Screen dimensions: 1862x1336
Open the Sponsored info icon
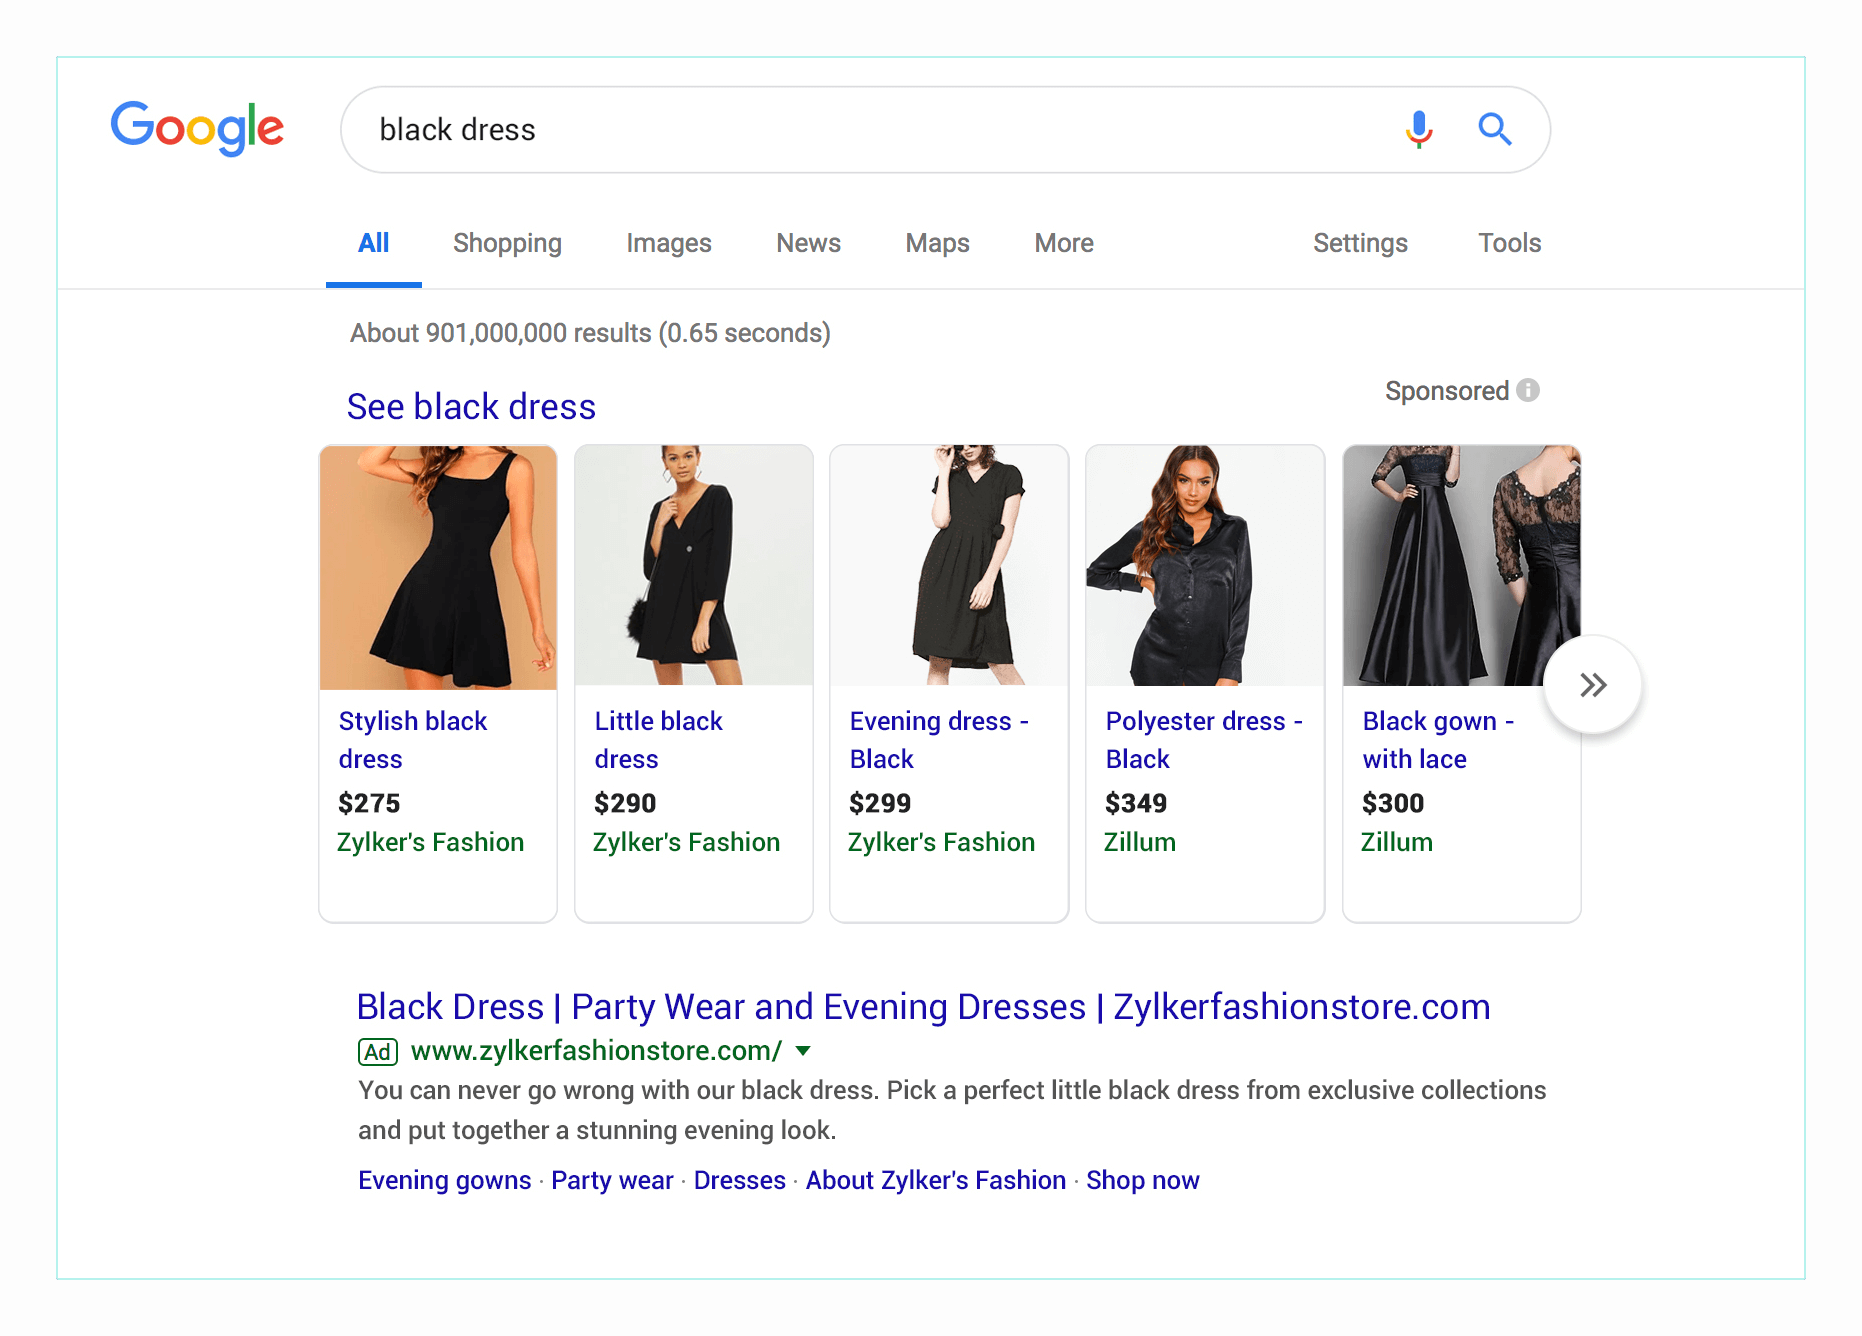(x=1528, y=390)
